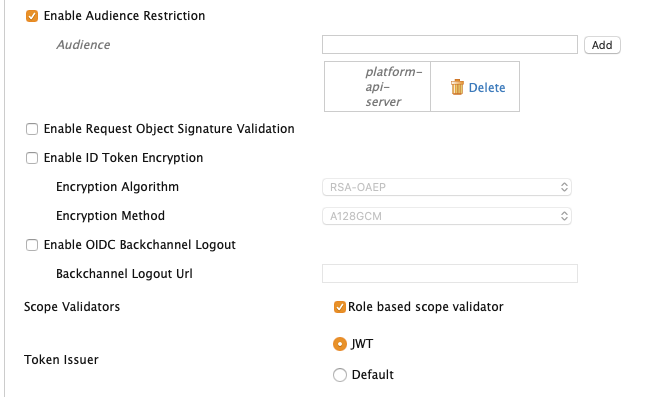Click the Add button for Audience
The image size is (655, 397).
(602, 45)
